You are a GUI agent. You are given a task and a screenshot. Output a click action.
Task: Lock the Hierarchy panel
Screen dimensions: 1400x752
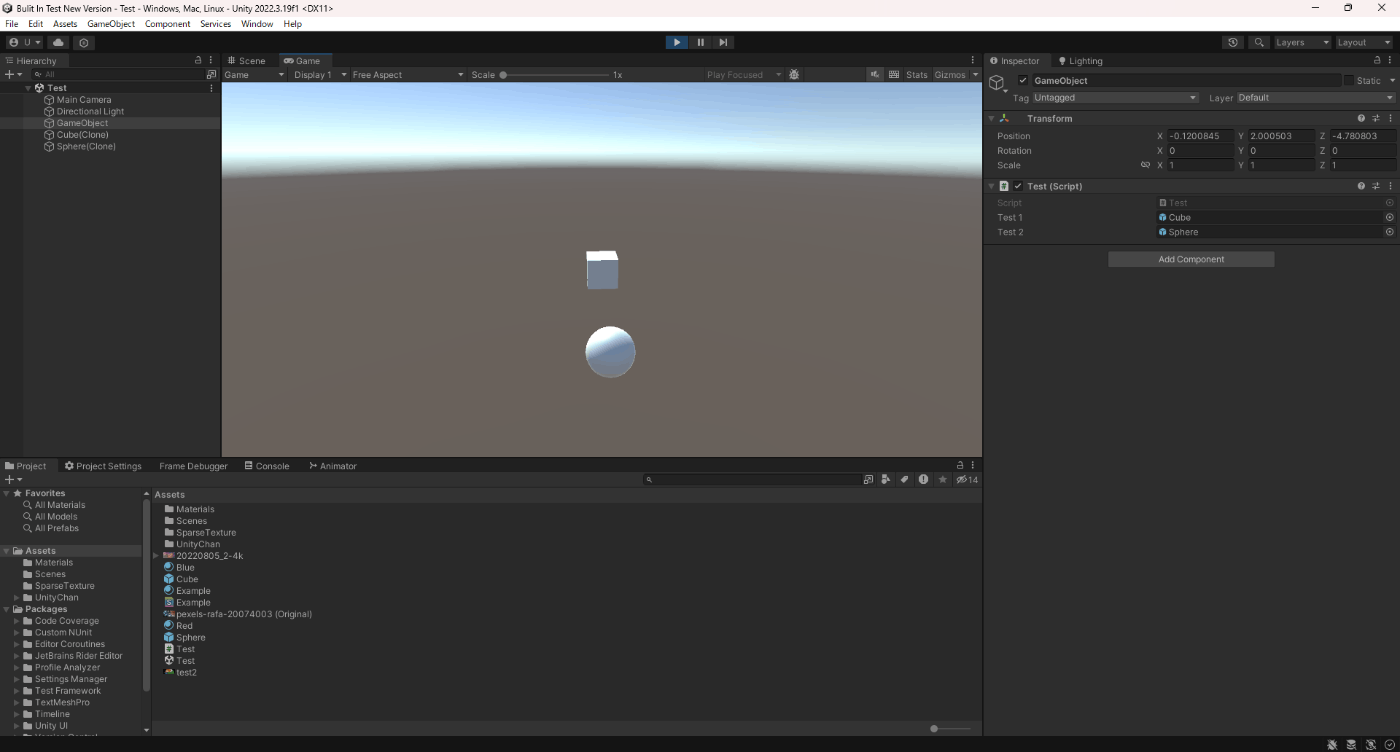click(x=198, y=60)
